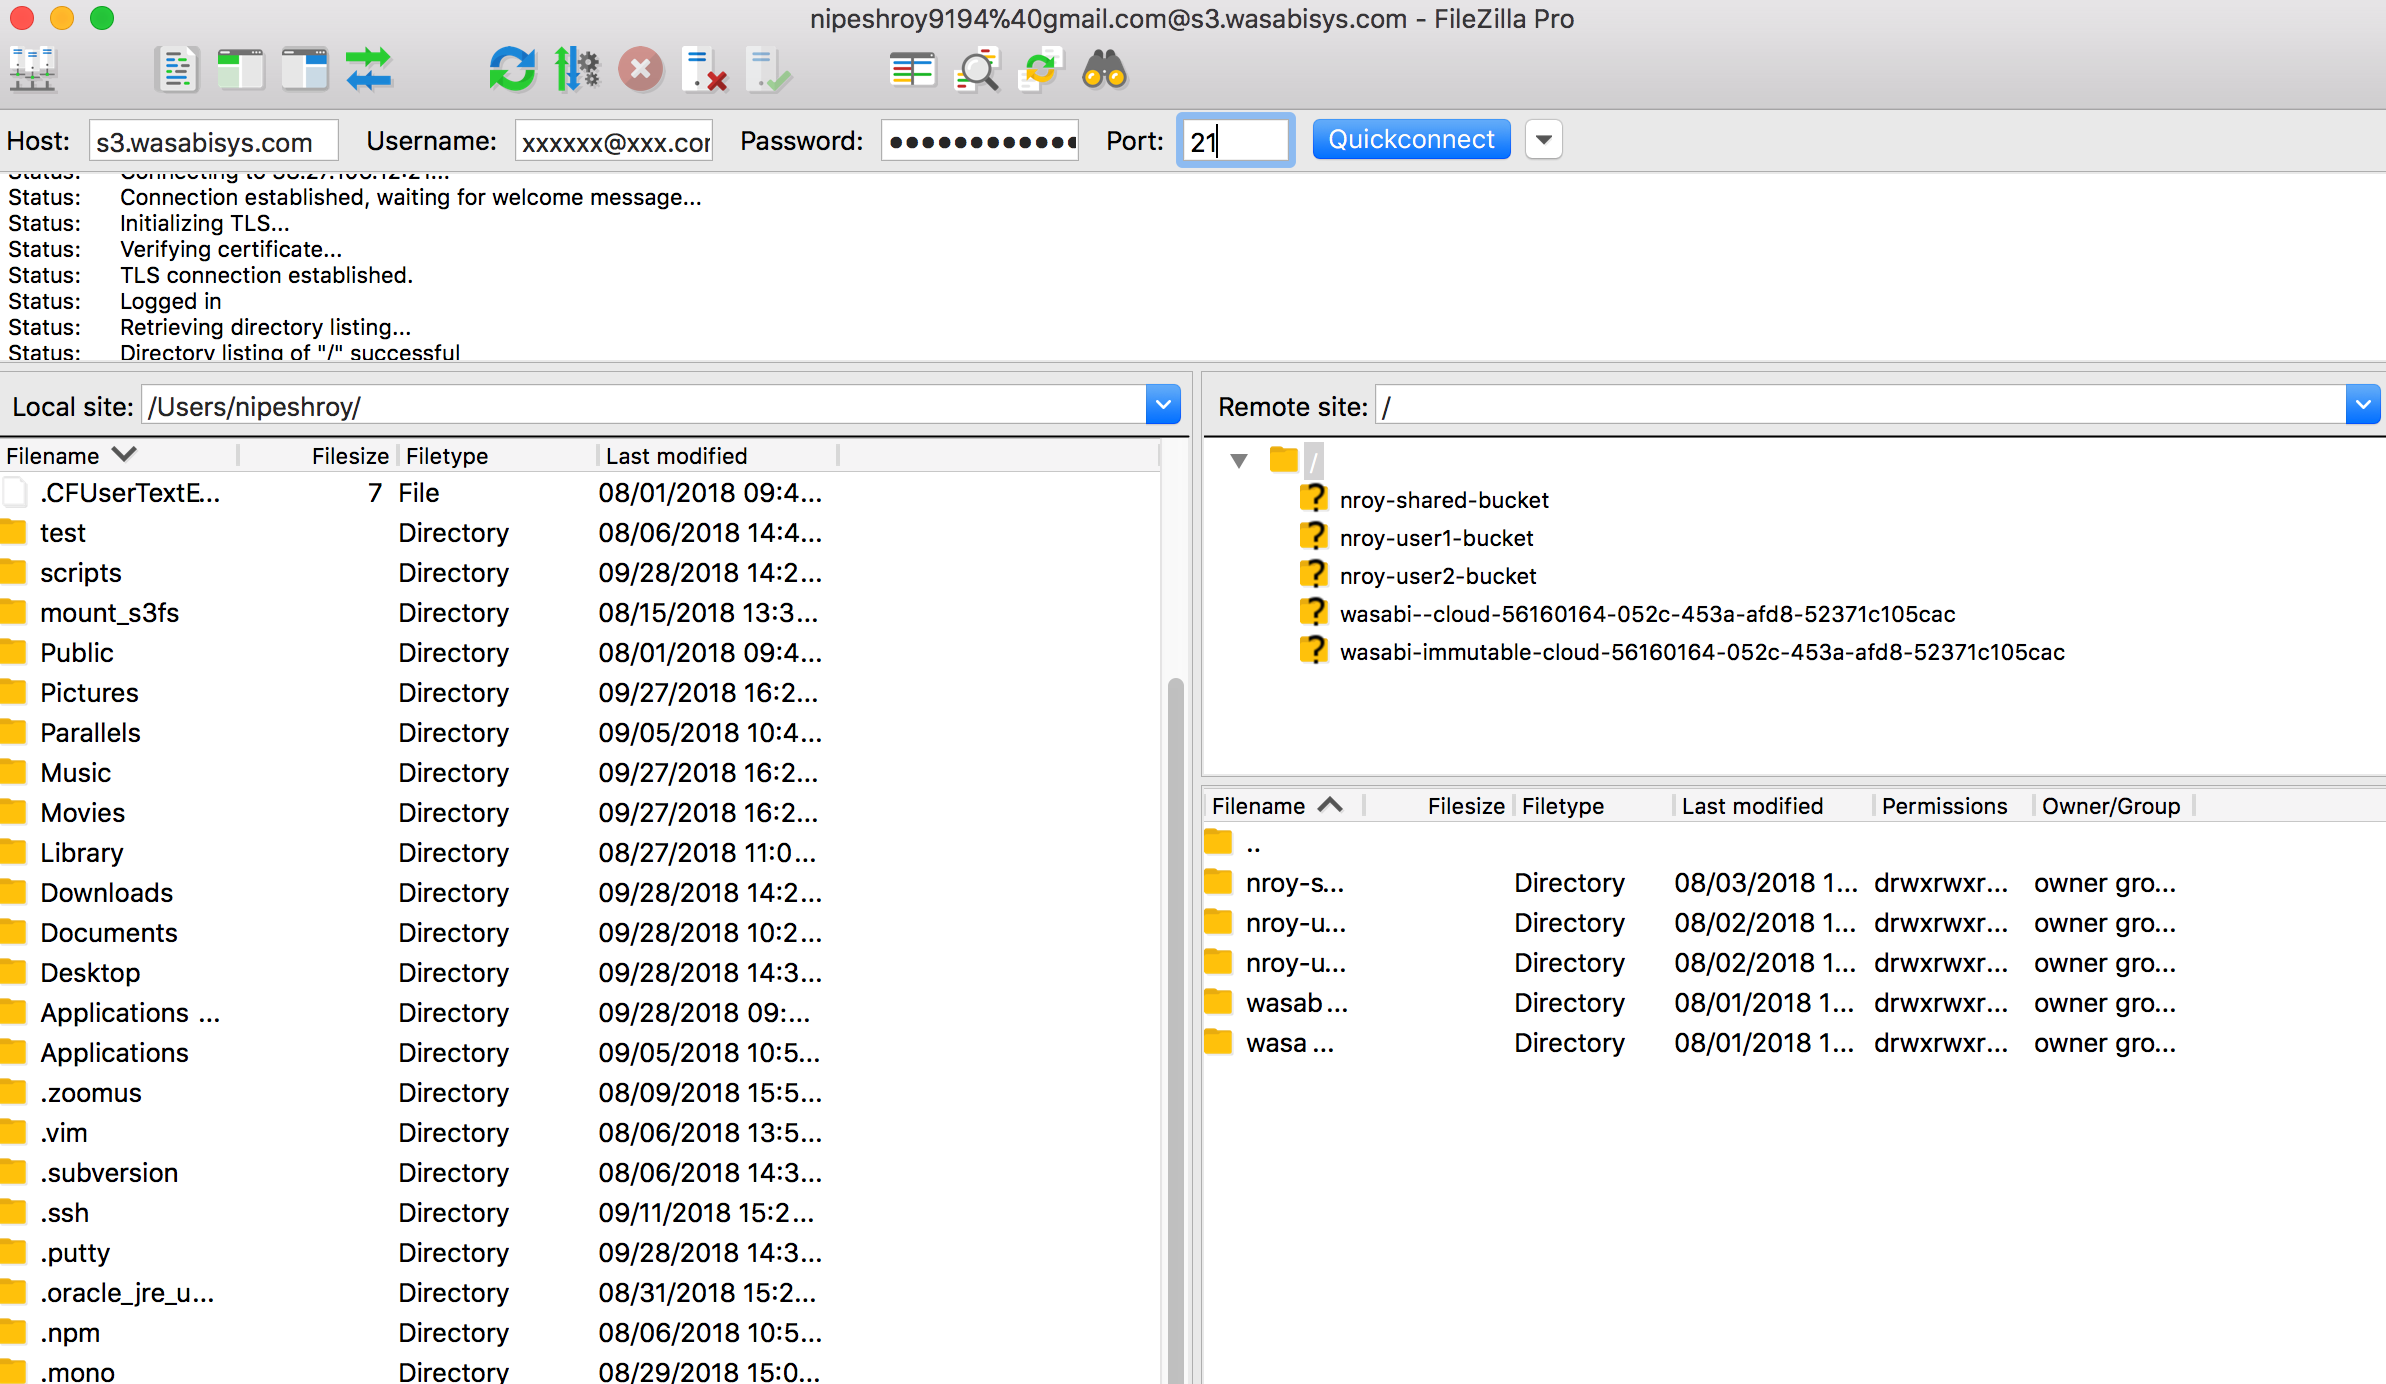Viewport: 2386px width, 1384px height.
Task: Toggle directory comparison magnifier icon
Action: [977, 70]
